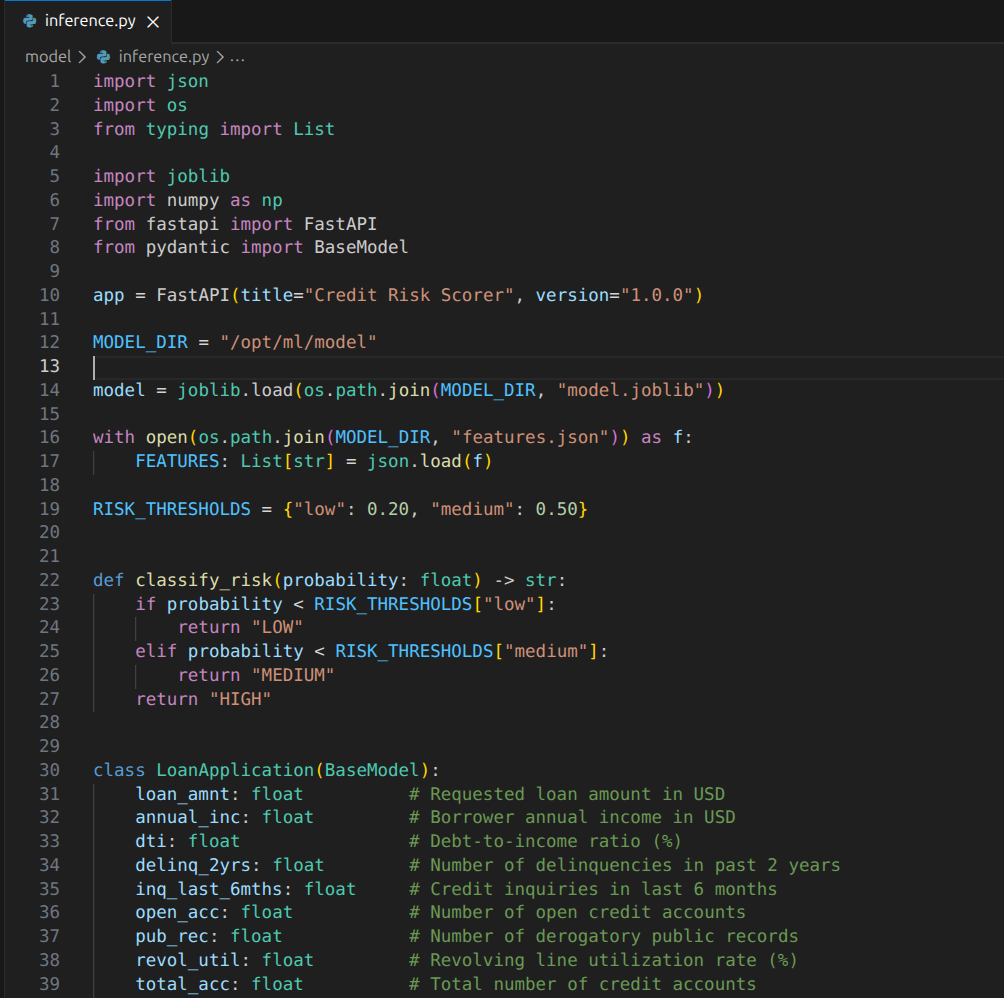Click the Python icon in the breadcrumb bar
This screenshot has height=998, width=1004.
click(103, 57)
